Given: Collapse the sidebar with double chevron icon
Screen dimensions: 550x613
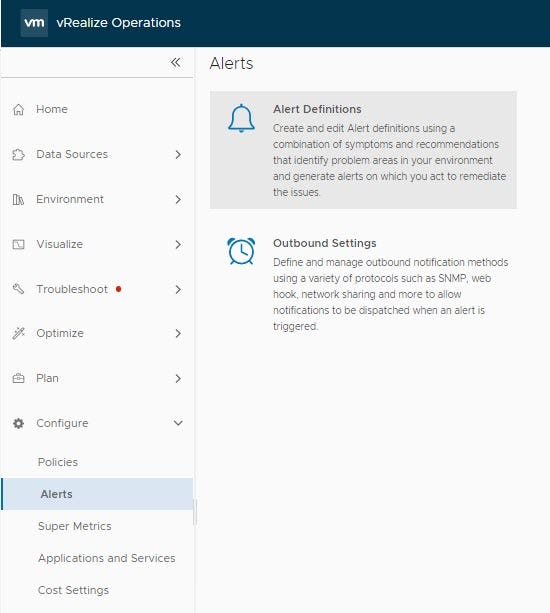Looking at the screenshot, I should [176, 62].
